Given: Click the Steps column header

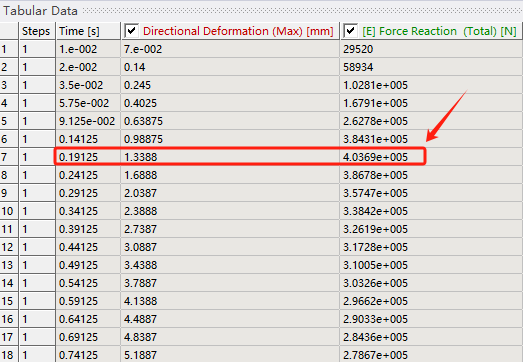Looking at the screenshot, I should click(x=36, y=31).
